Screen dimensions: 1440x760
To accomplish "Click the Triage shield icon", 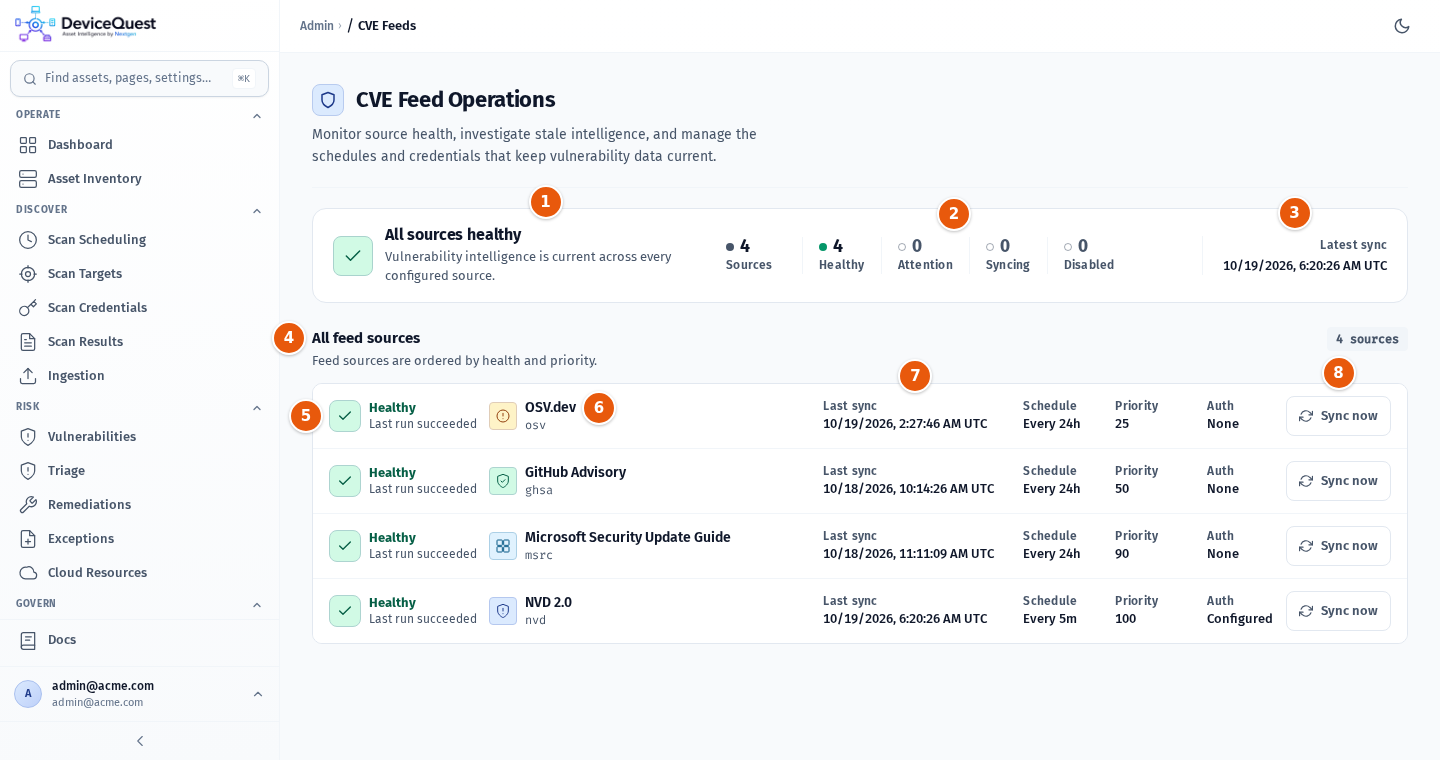I will (28, 471).
